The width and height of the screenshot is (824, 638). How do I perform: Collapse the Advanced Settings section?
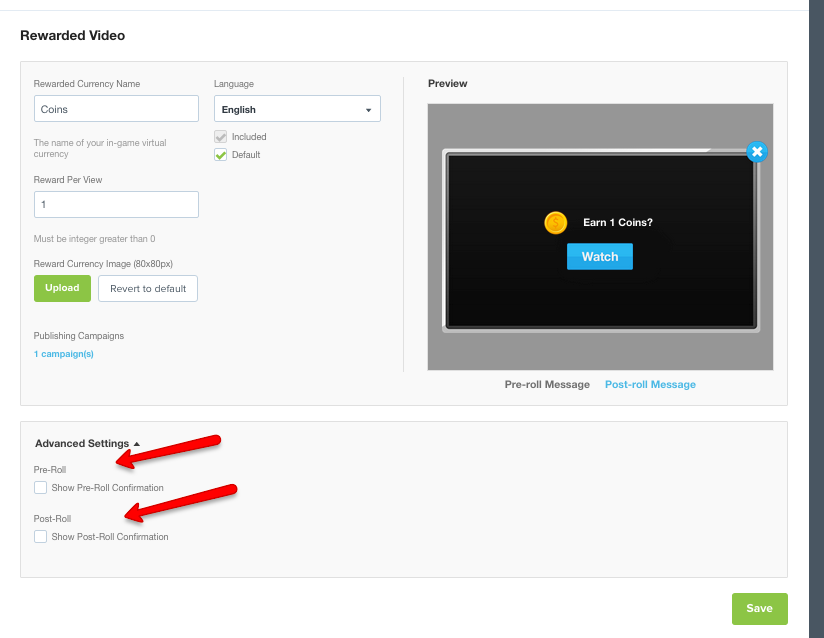pos(87,443)
